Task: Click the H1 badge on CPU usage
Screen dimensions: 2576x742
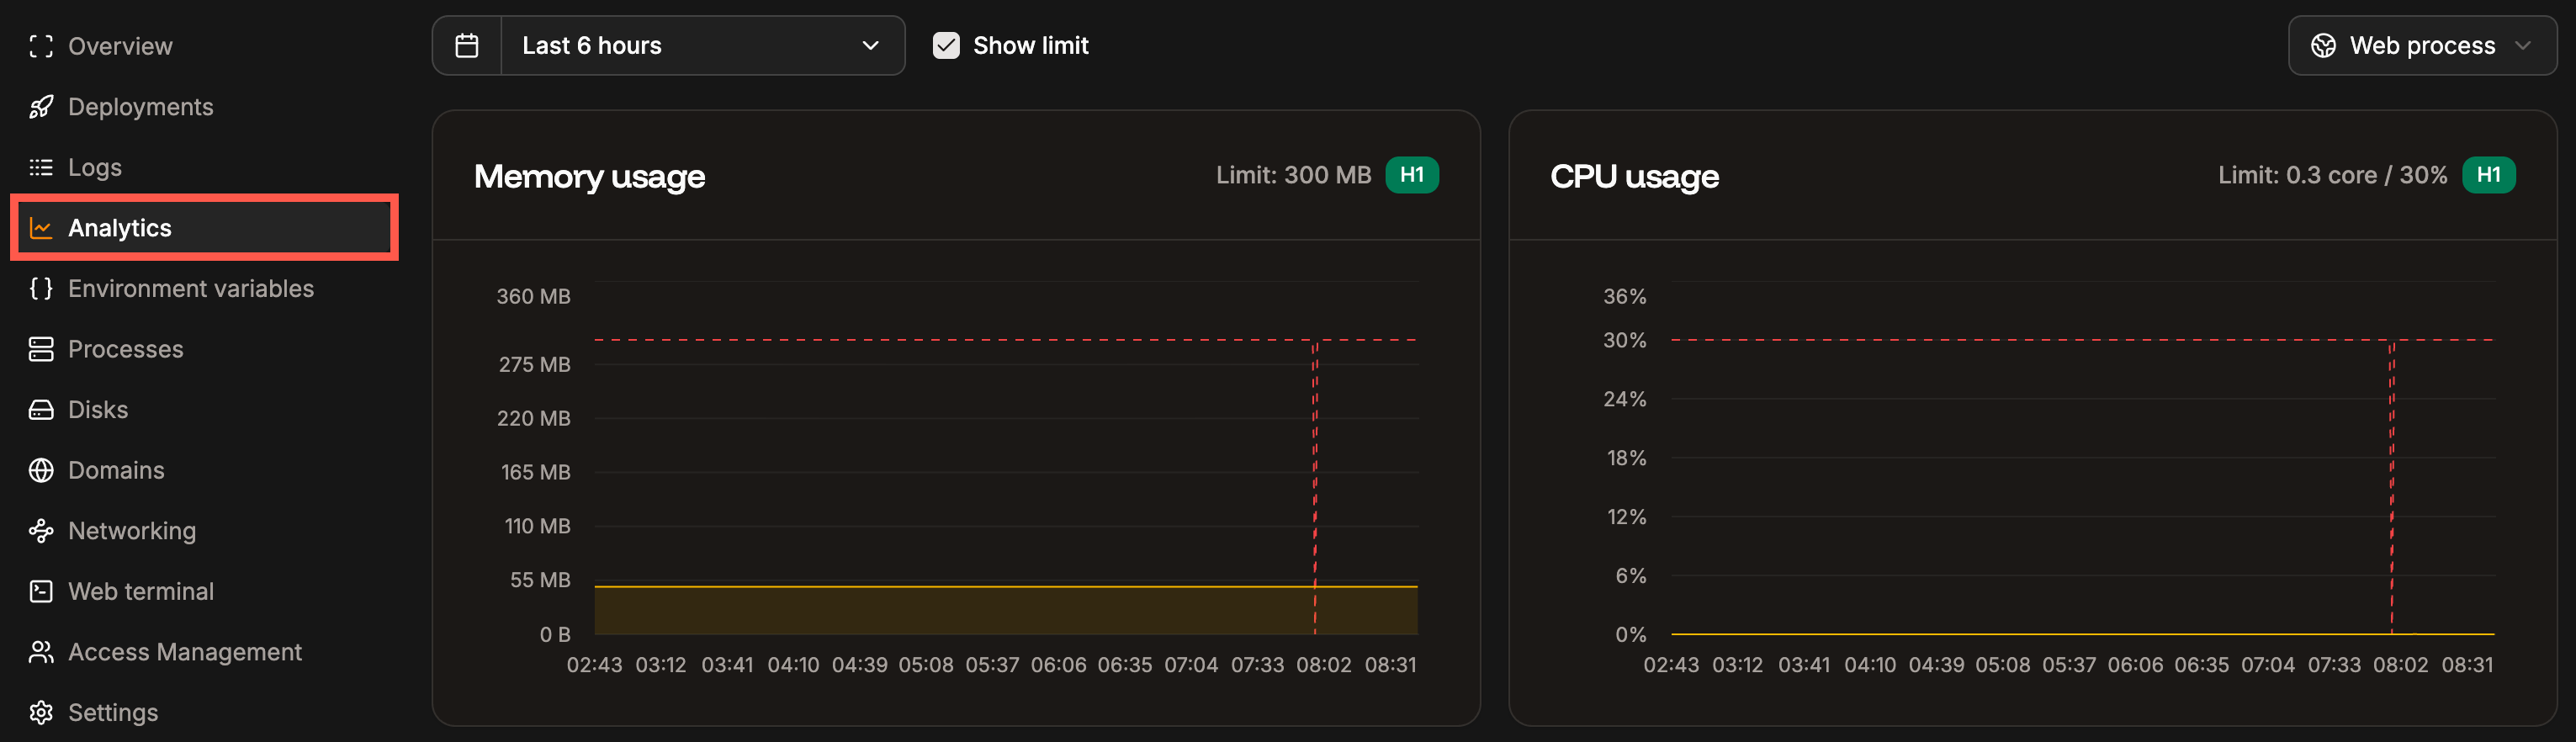Action: click(x=2488, y=174)
